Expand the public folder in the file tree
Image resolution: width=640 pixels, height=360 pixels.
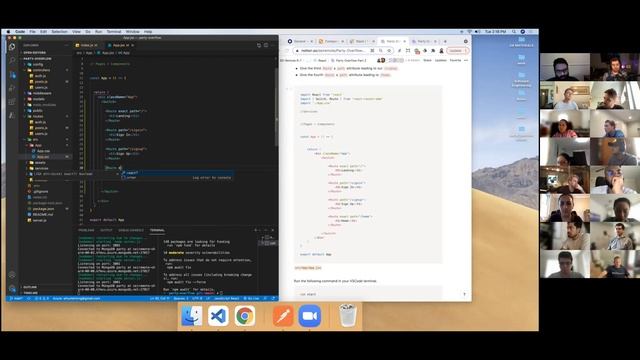pos(38,111)
